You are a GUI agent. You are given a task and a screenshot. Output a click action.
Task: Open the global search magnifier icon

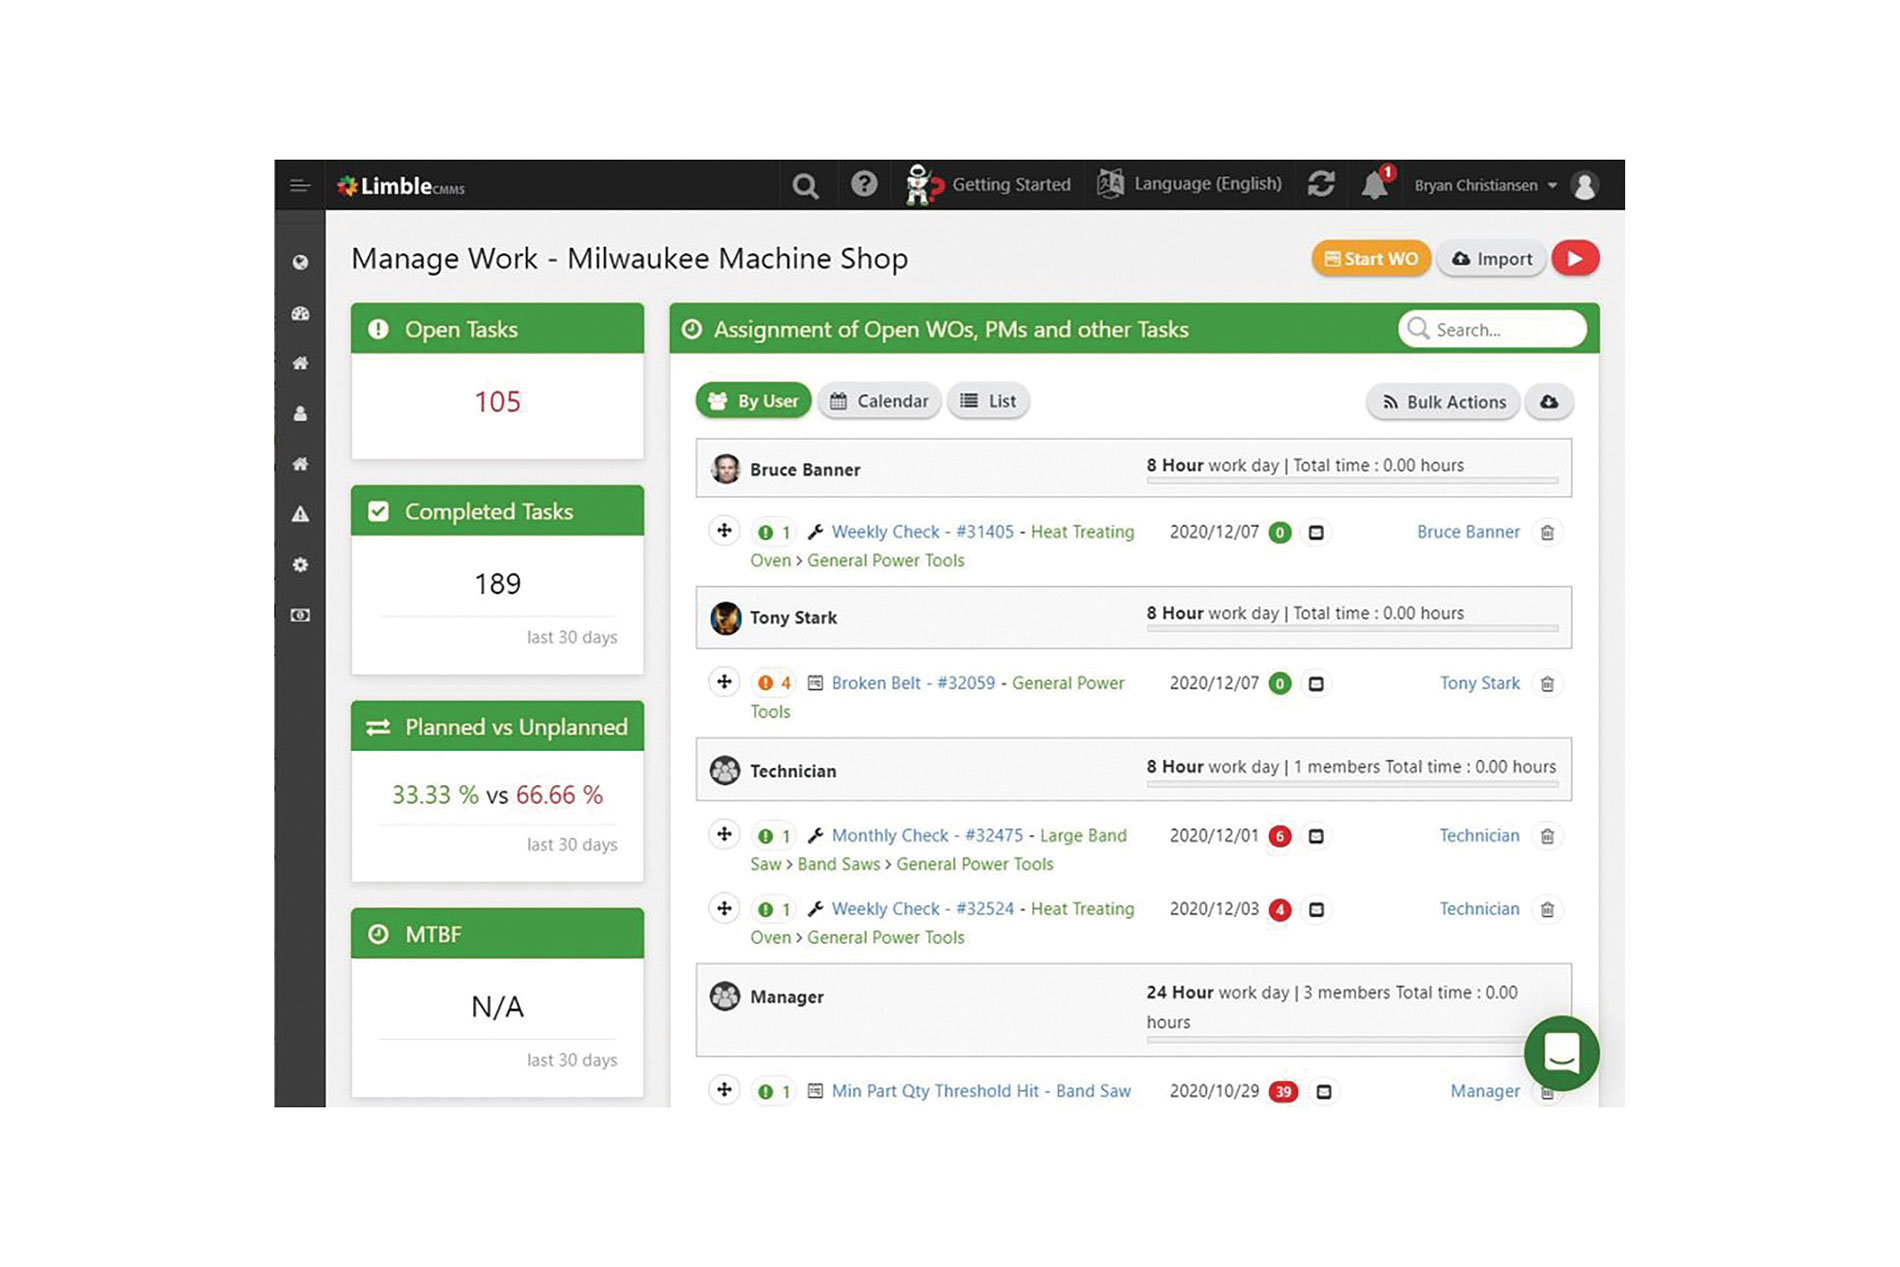point(805,186)
